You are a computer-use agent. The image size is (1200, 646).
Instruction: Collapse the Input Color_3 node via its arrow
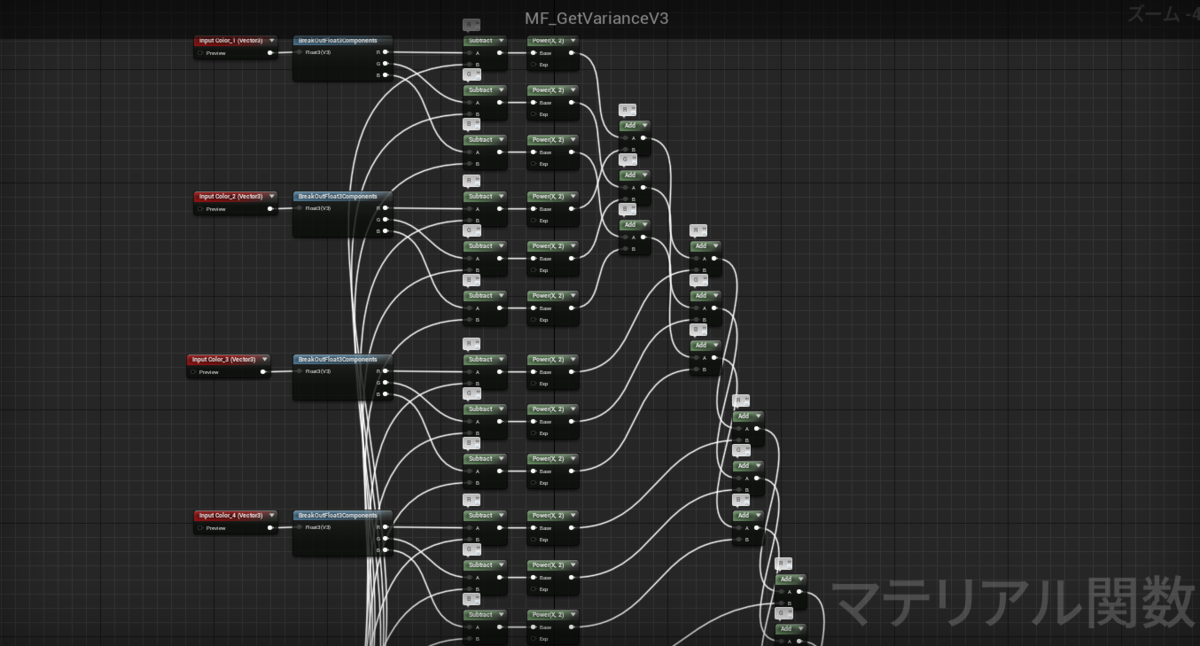[x=265, y=359]
